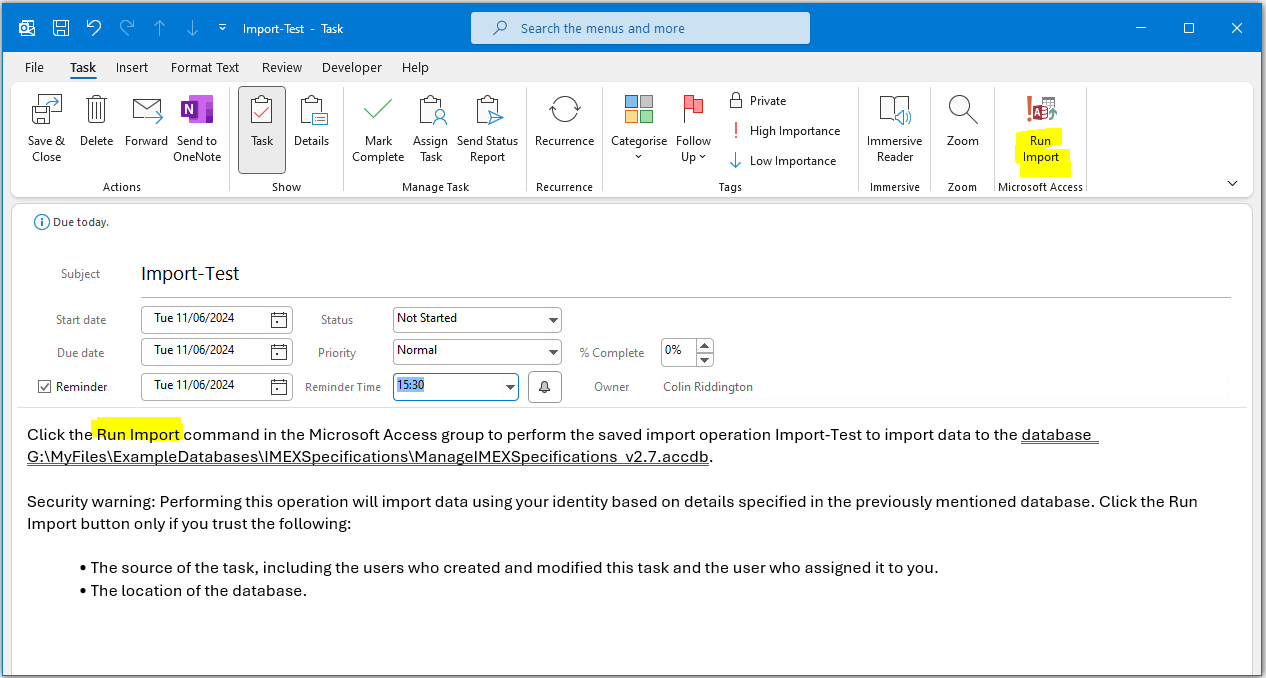Delete this task with the trash icon
1266x678 pixels.
[96, 108]
